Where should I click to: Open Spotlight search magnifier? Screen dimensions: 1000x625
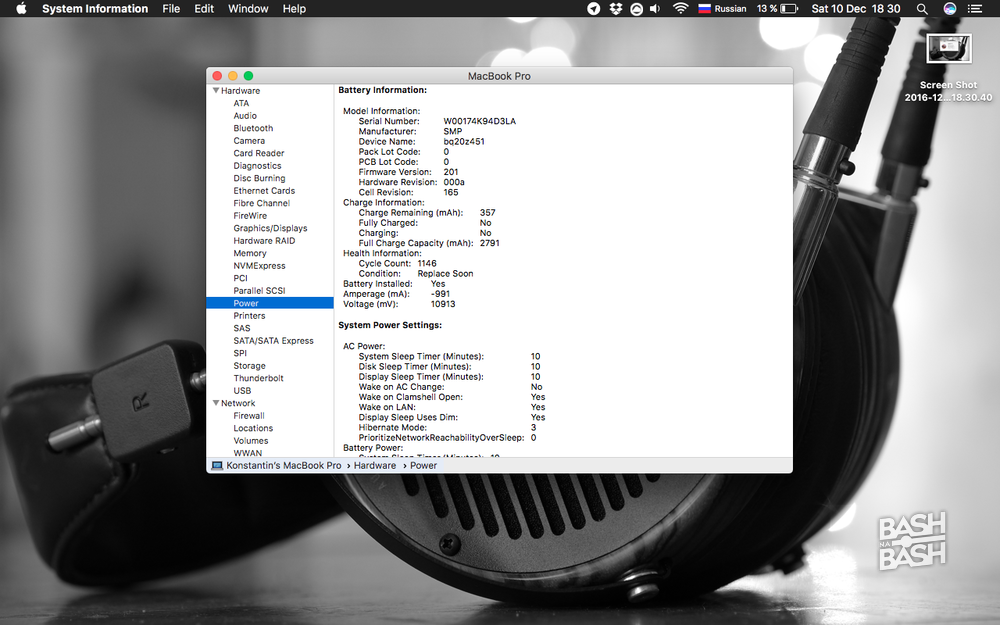pyautogui.click(x=922, y=8)
